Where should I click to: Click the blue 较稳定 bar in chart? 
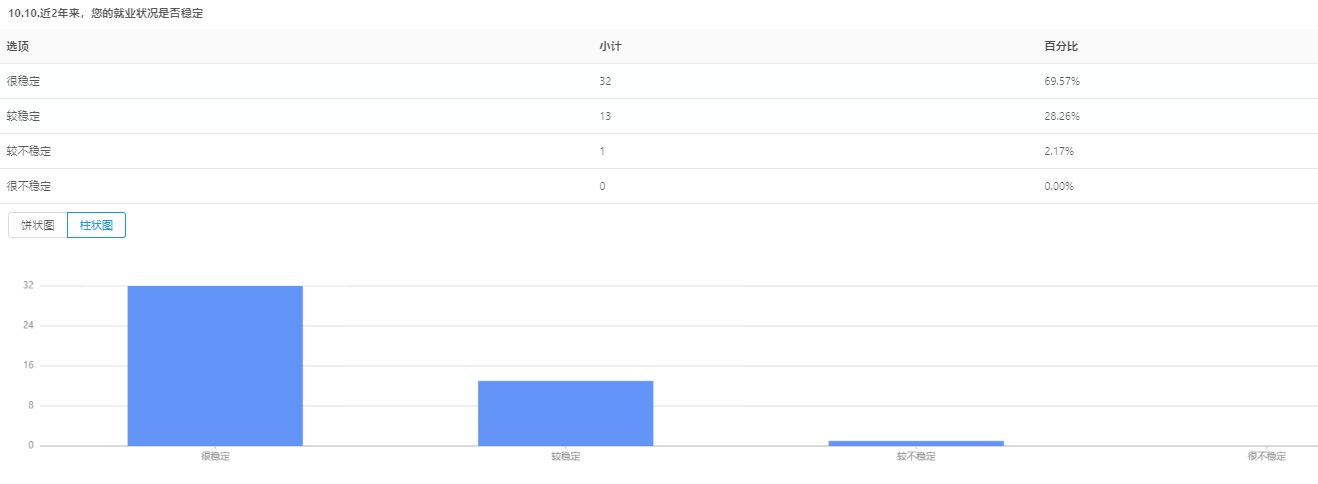coord(565,412)
